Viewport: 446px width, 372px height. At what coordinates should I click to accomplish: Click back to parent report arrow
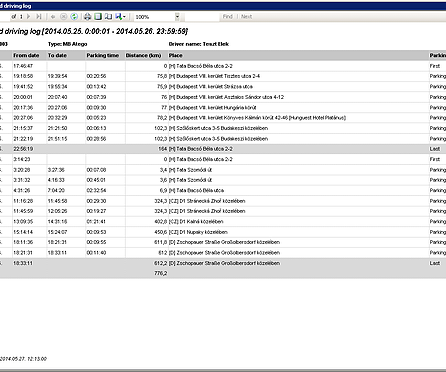click(53, 16)
